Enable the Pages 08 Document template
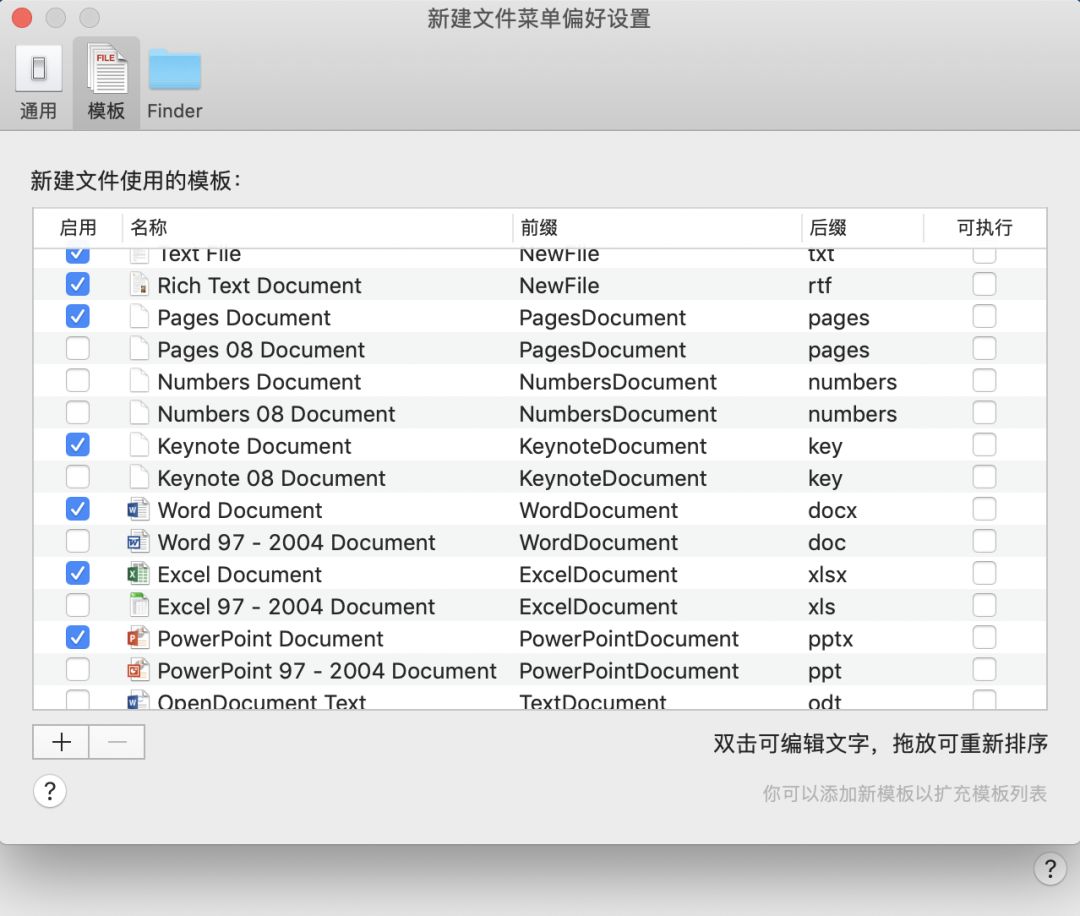The image size is (1080, 916). 77,348
